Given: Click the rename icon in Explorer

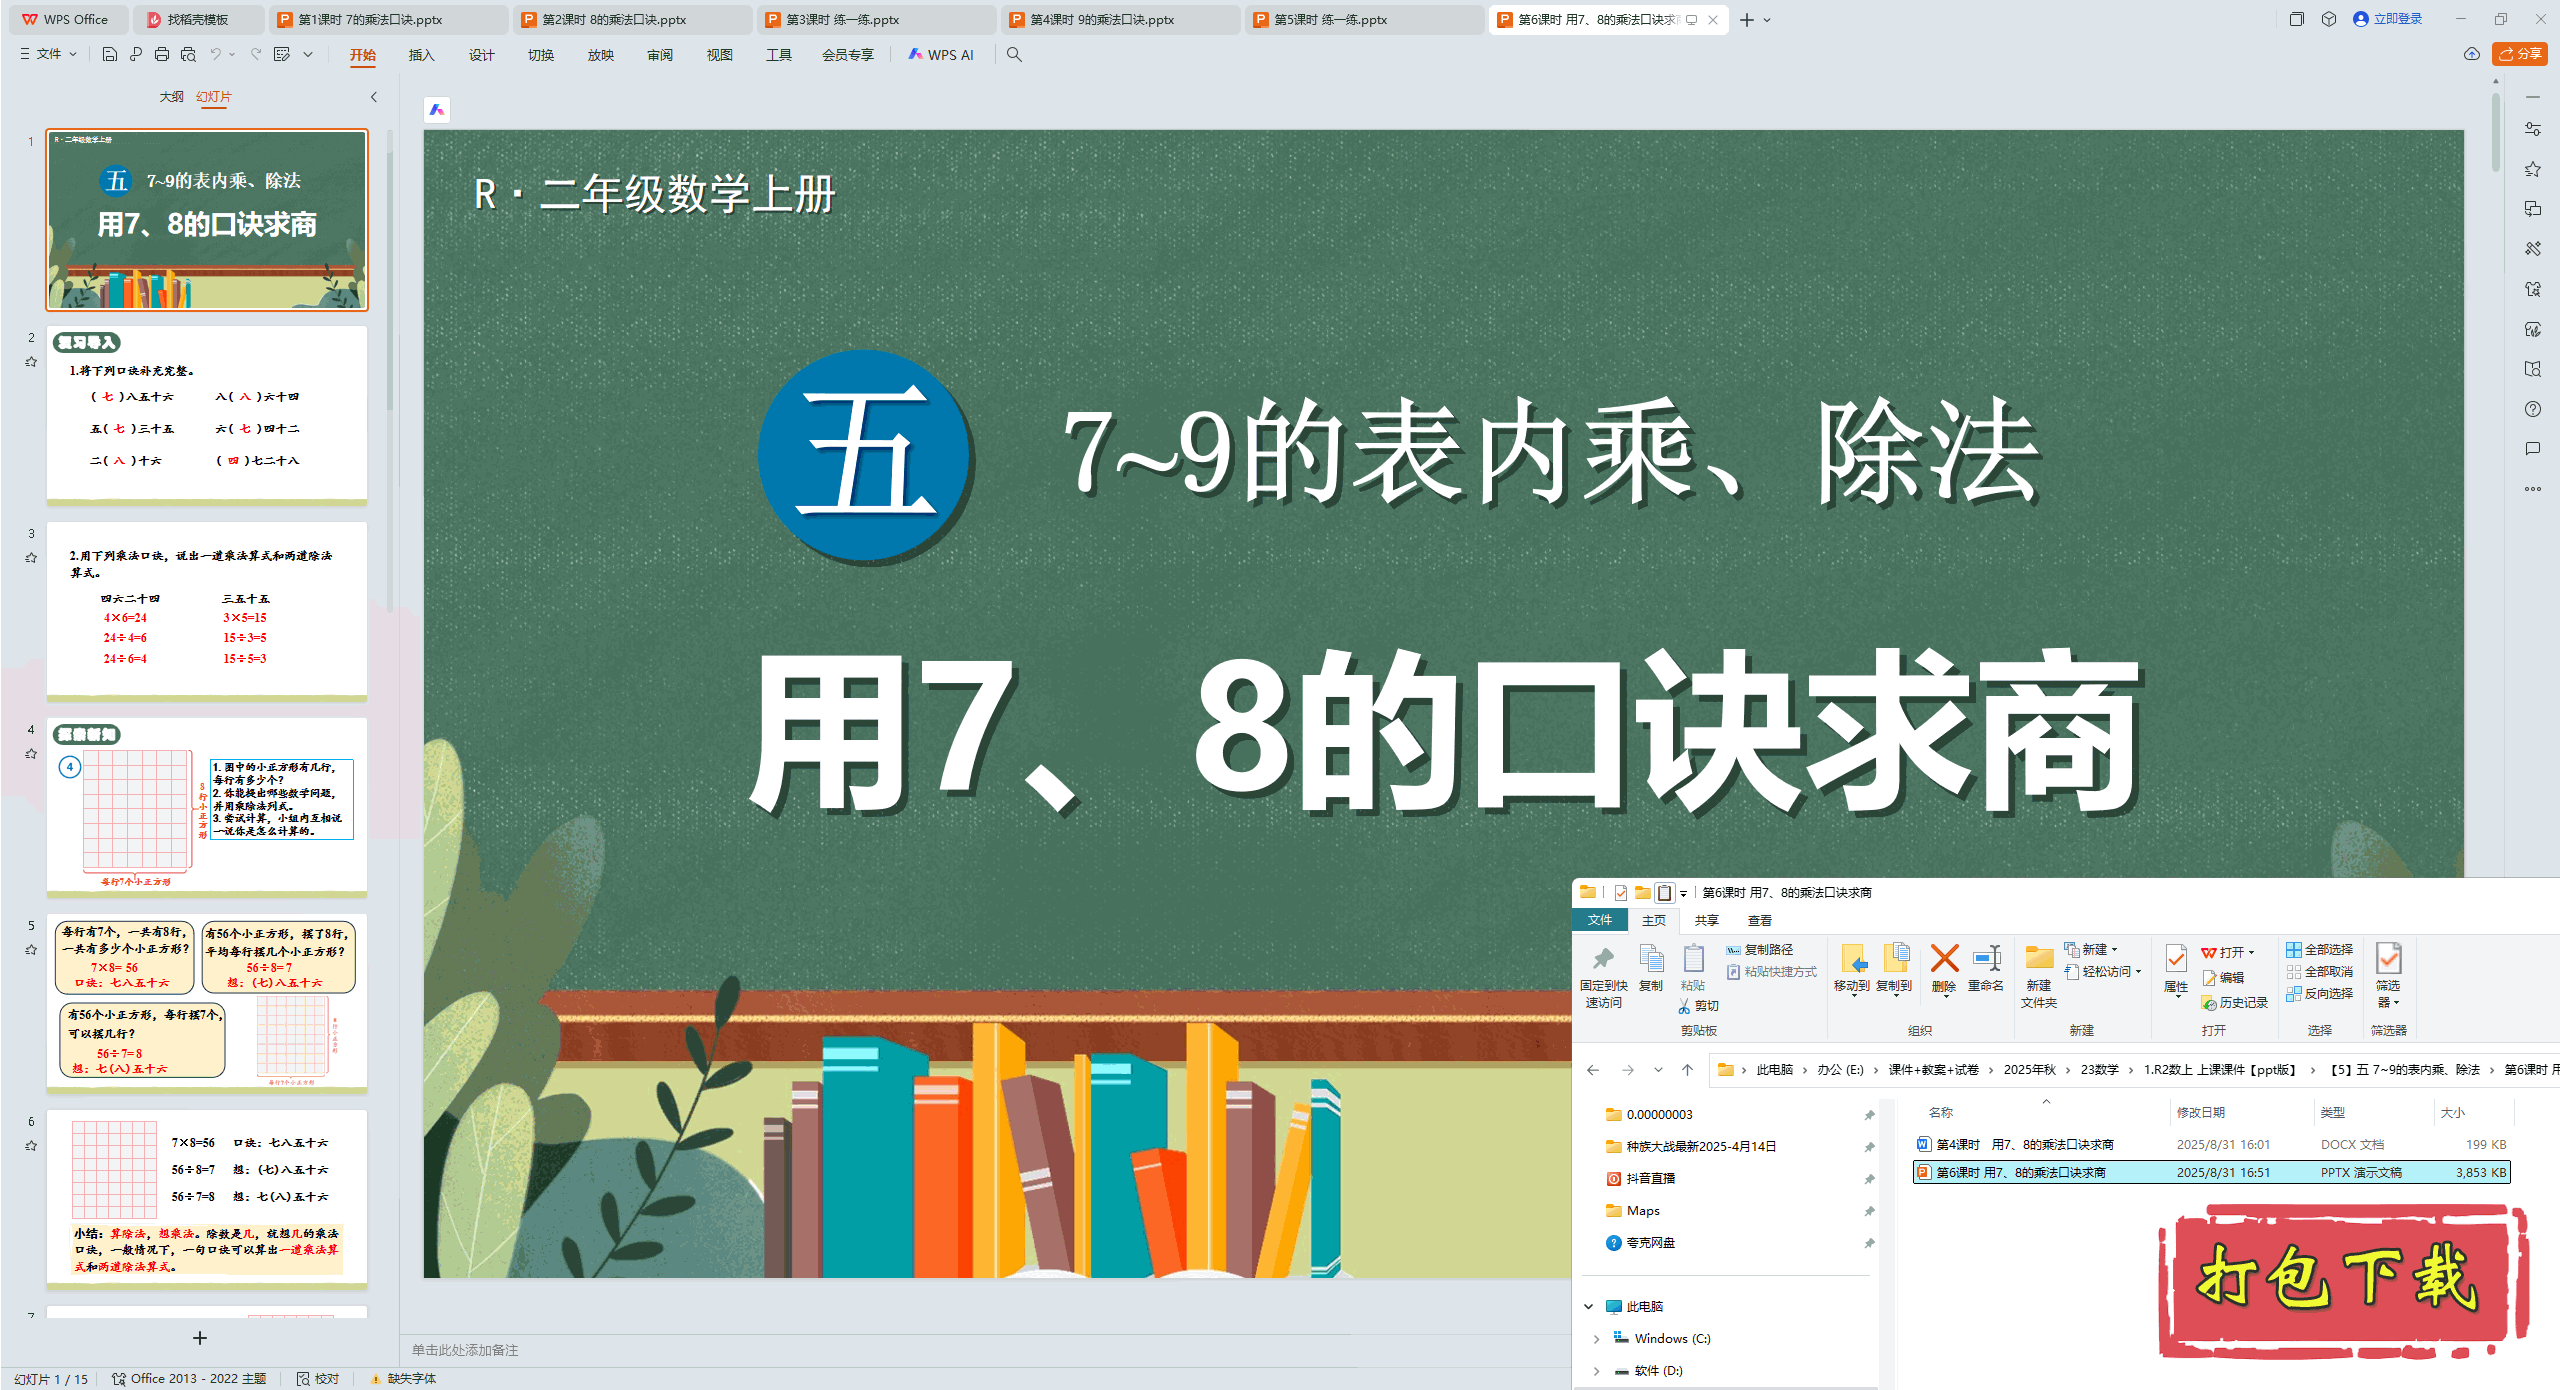Looking at the screenshot, I should tap(1985, 960).
